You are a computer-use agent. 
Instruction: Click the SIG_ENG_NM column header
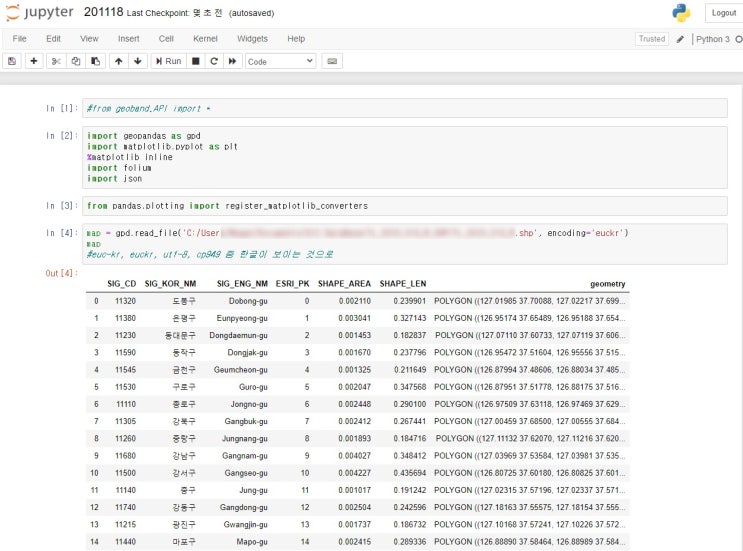tap(242, 284)
